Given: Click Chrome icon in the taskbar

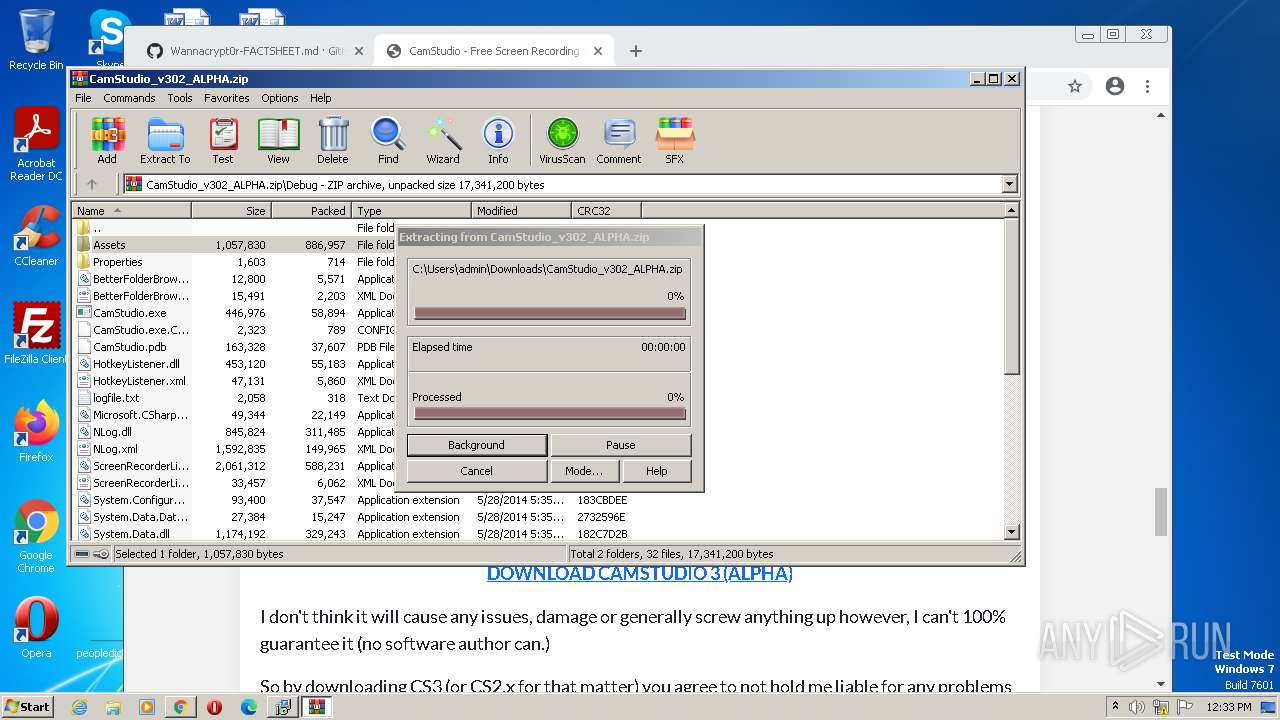Looking at the screenshot, I should pos(180,706).
